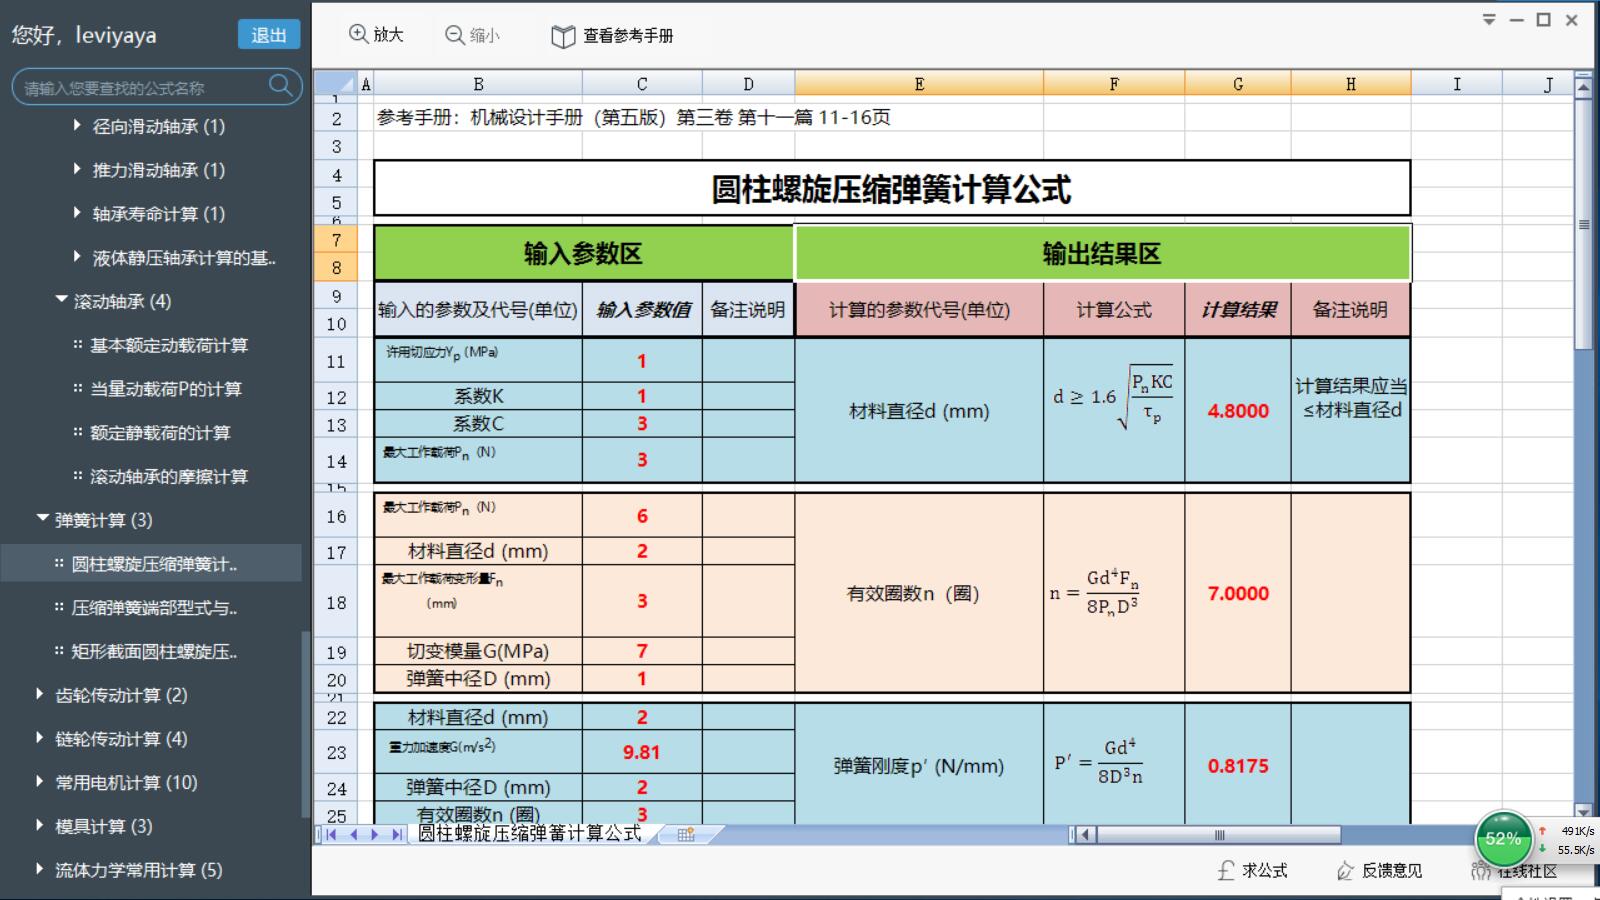Open 当量动载荷P的计算 formula
Viewport: 1600px width, 900px height.
[x=166, y=389]
